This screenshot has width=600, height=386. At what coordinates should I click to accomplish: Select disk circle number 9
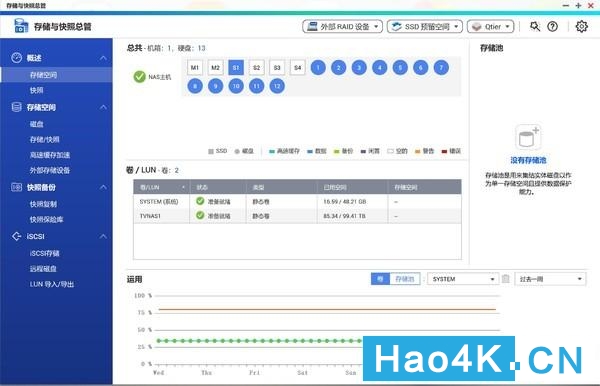coord(215,86)
